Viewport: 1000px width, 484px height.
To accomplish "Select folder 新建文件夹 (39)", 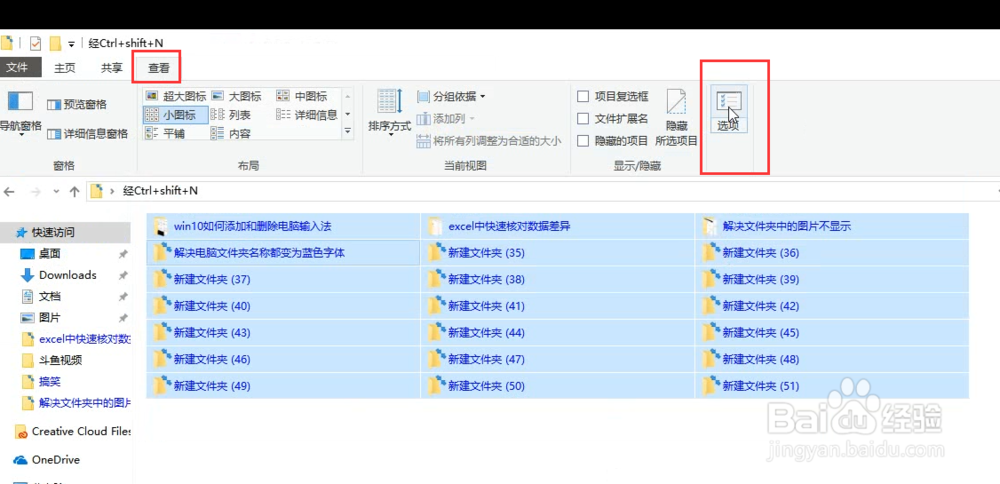I will (x=832, y=279).
